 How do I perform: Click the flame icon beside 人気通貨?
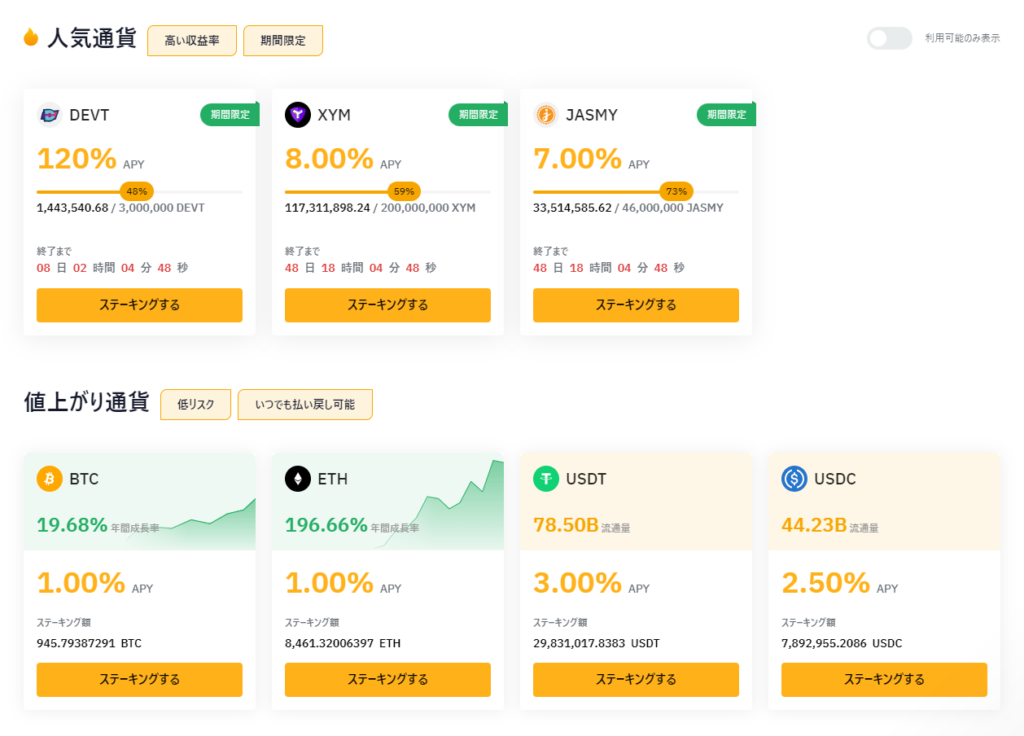31,37
